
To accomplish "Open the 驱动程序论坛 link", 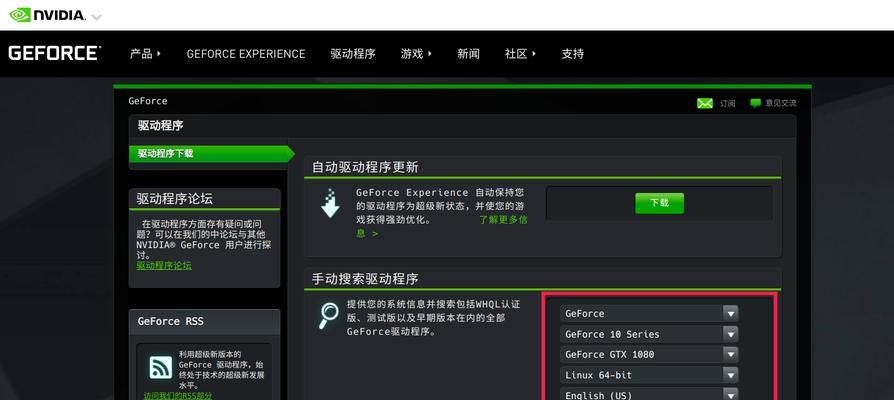I will [164, 266].
